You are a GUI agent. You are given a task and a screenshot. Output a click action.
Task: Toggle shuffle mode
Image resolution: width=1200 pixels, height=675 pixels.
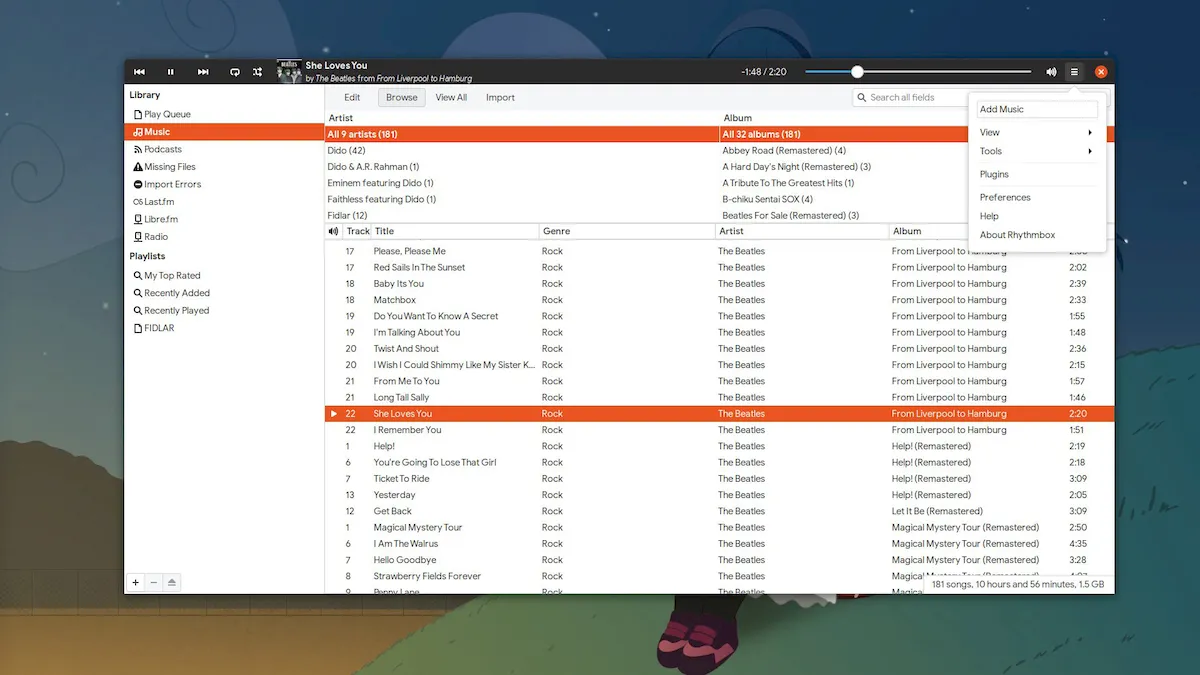258,72
